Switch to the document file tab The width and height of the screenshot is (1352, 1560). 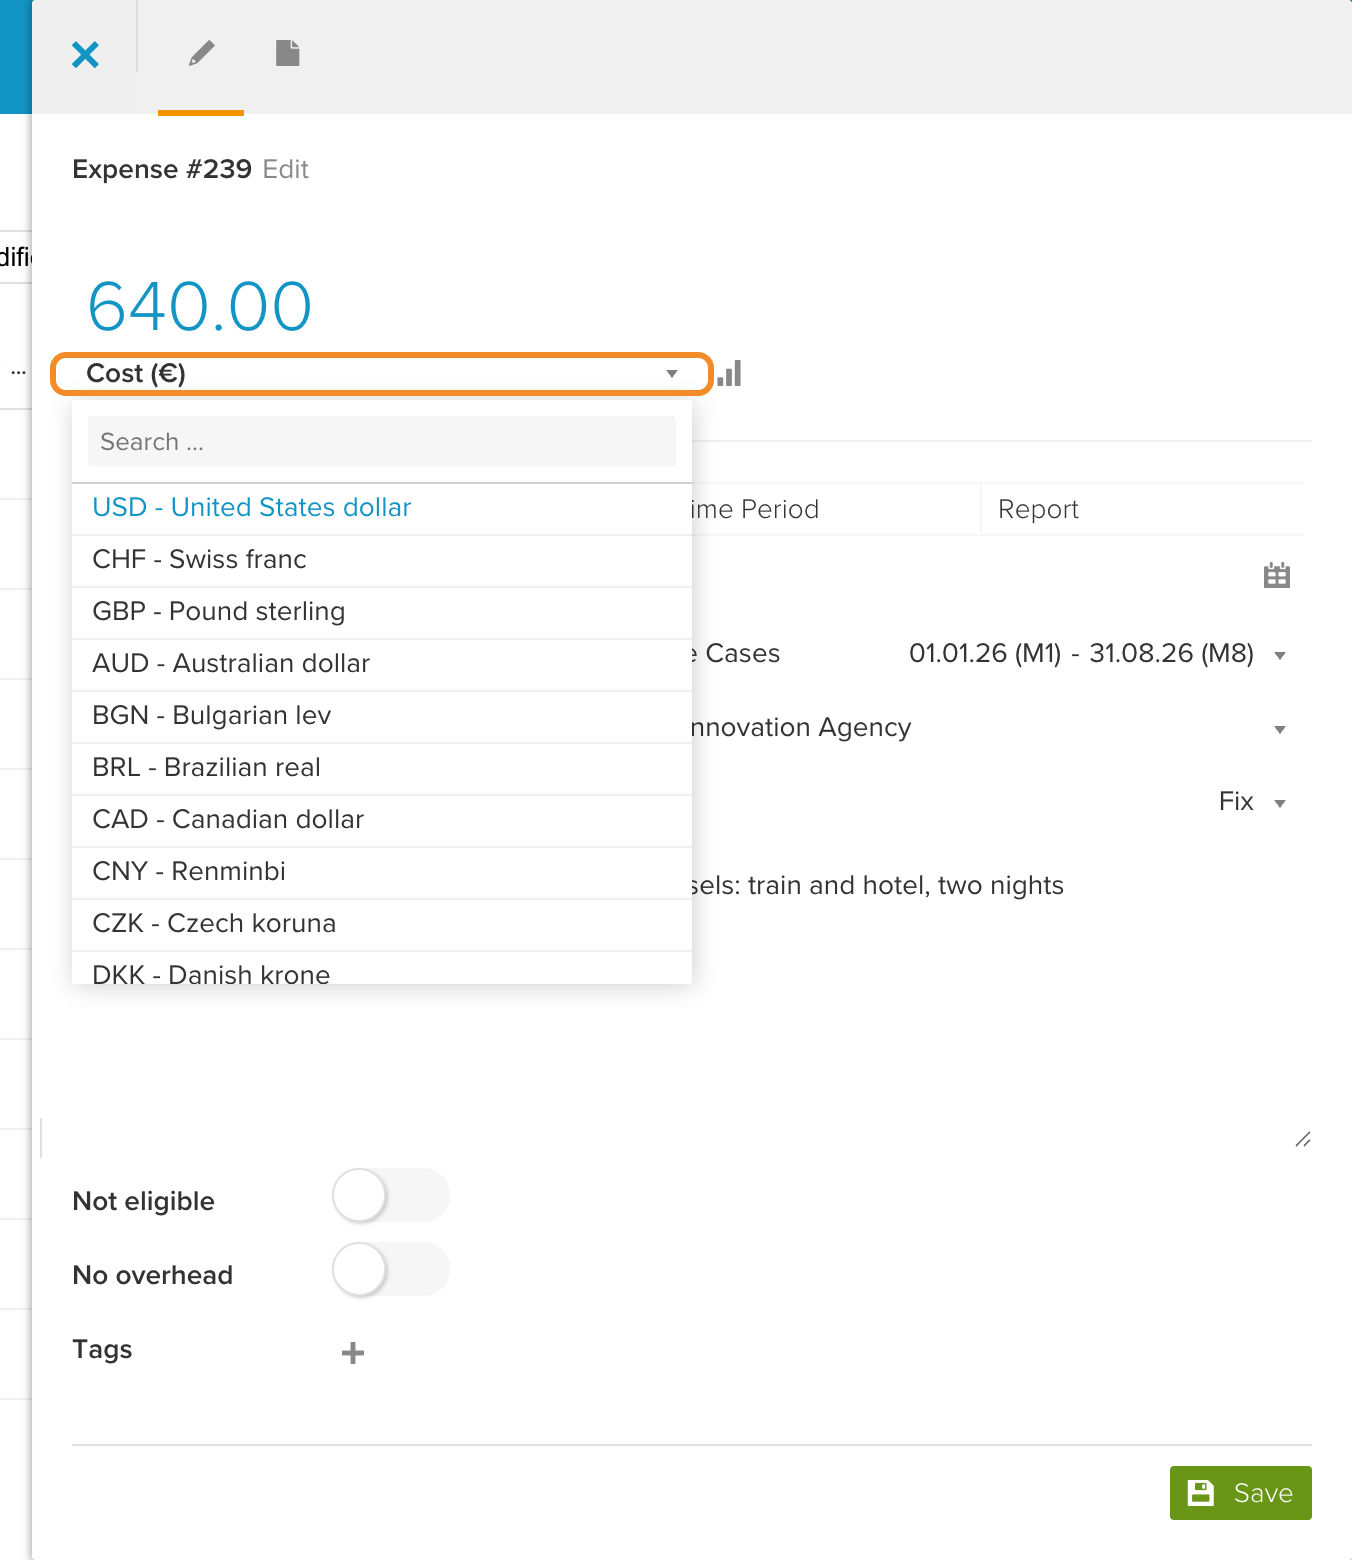click(x=288, y=53)
